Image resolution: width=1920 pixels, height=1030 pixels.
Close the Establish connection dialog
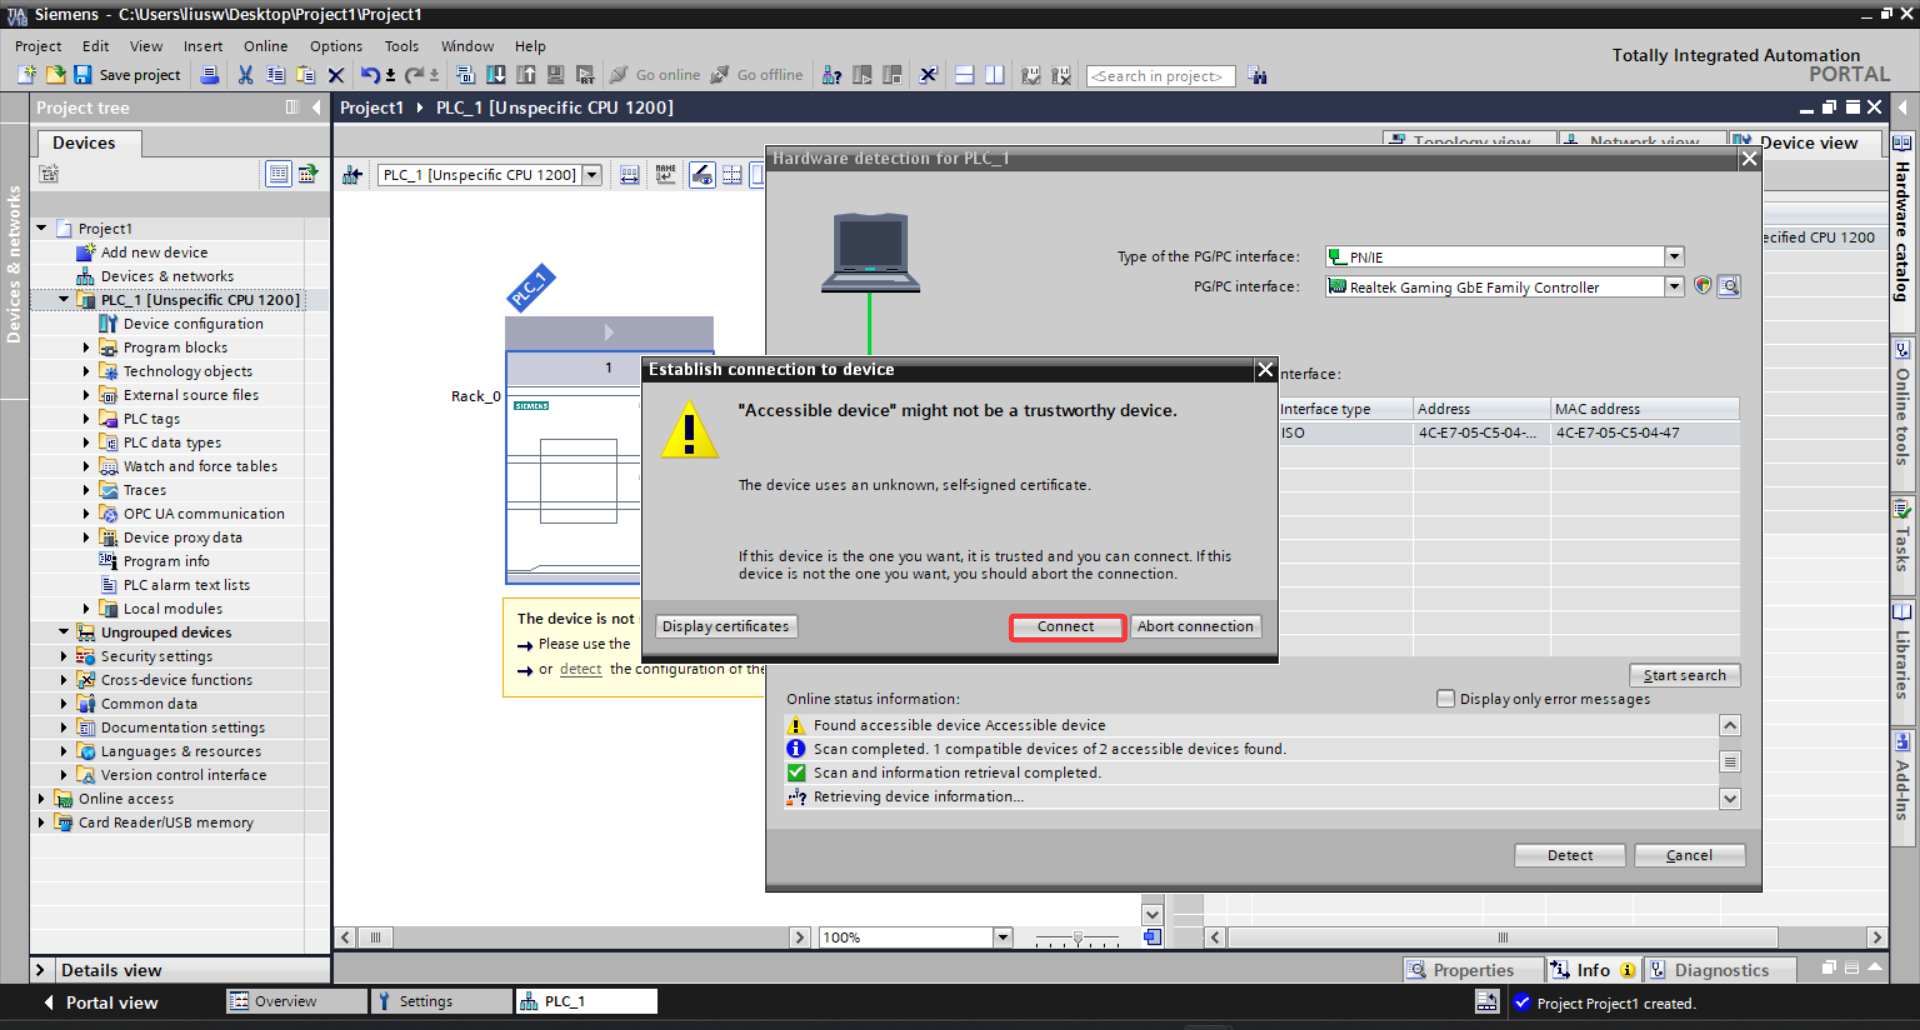pos(1265,370)
